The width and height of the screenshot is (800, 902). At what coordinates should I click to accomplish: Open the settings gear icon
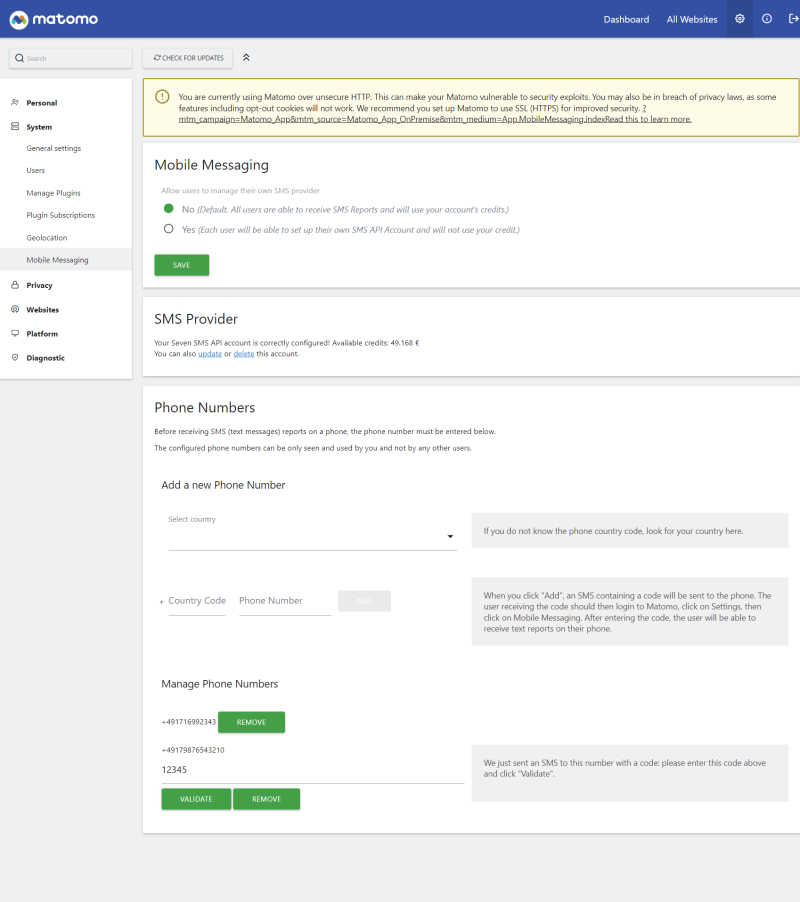click(x=739, y=18)
